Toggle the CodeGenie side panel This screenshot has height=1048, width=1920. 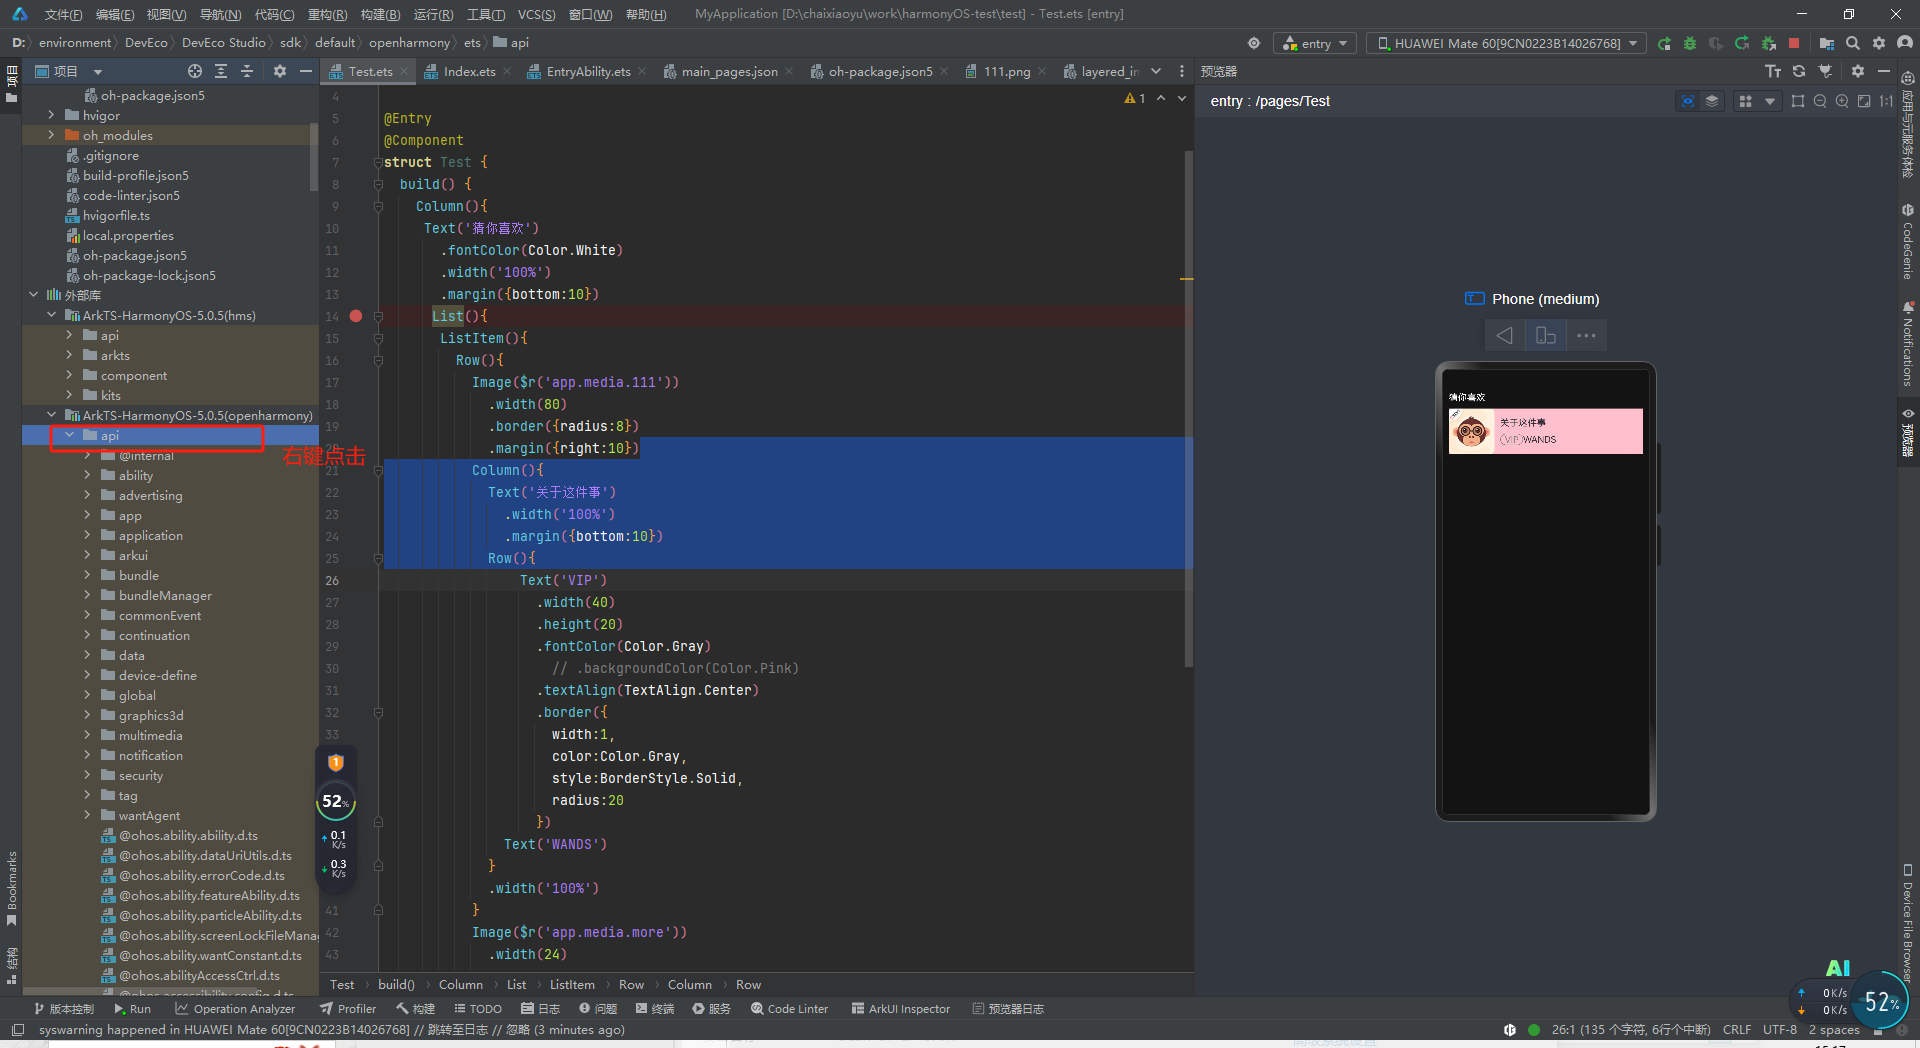[x=1908, y=242]
